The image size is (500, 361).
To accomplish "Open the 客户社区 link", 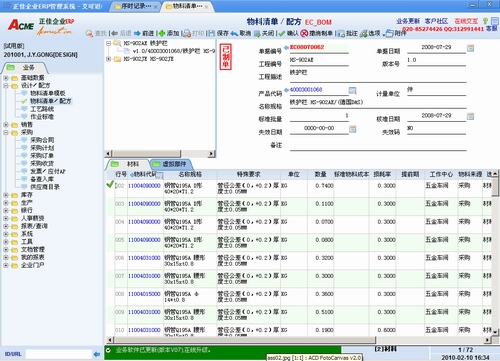I will [436, 21].
